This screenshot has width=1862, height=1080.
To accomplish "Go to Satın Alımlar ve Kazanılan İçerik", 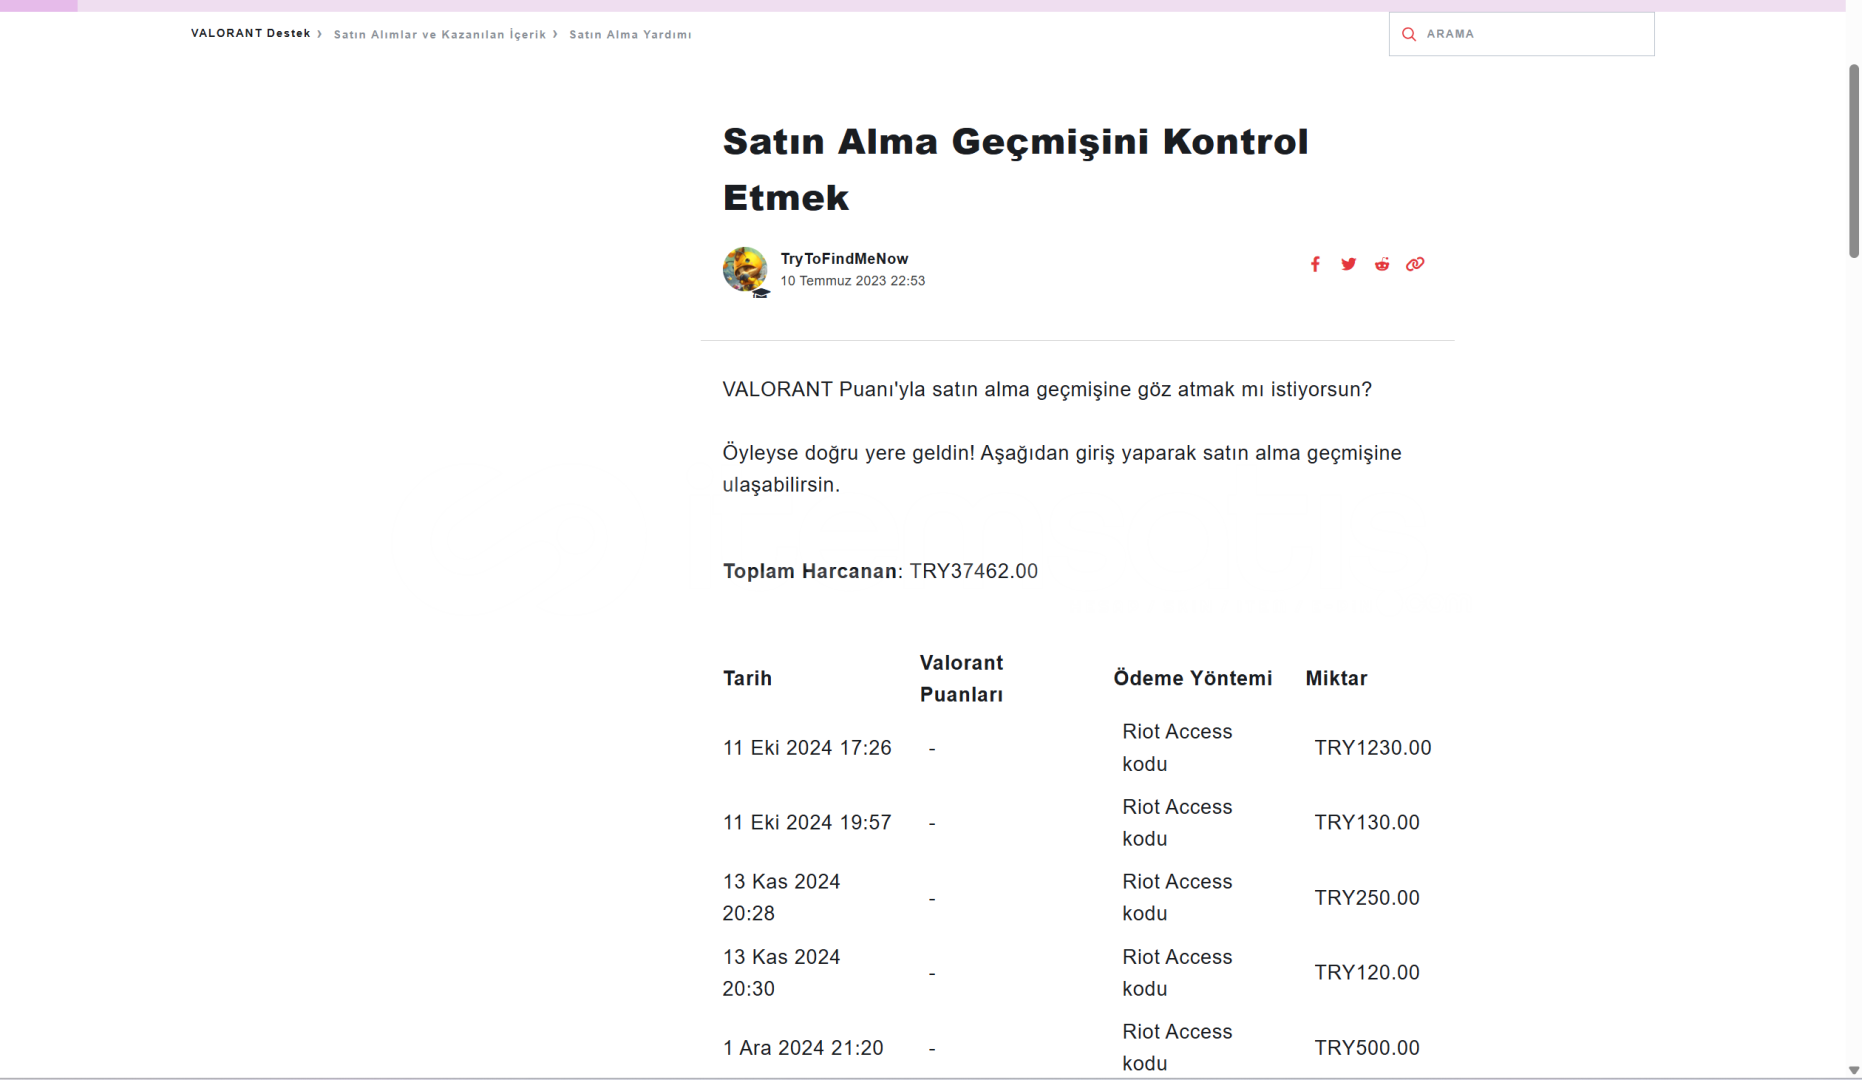I will [440, 34].
